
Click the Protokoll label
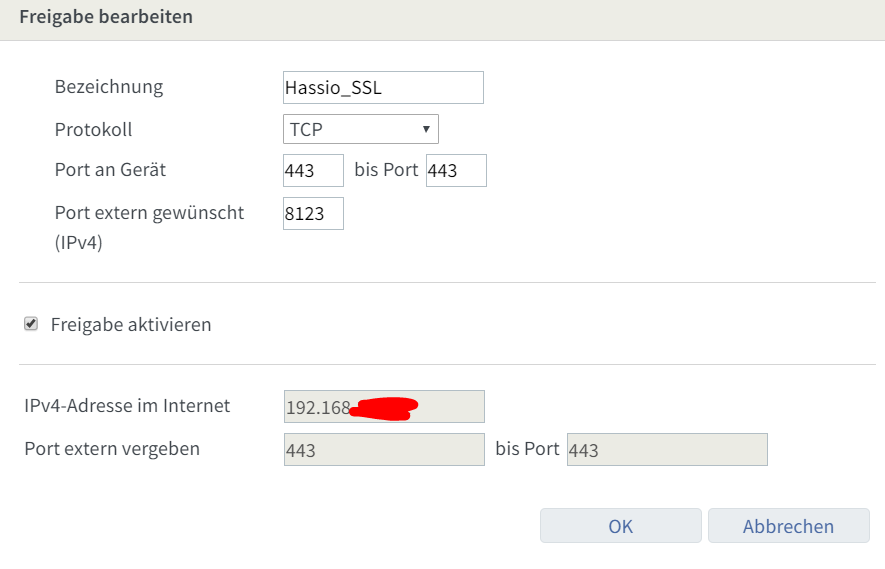coord(93,130)
